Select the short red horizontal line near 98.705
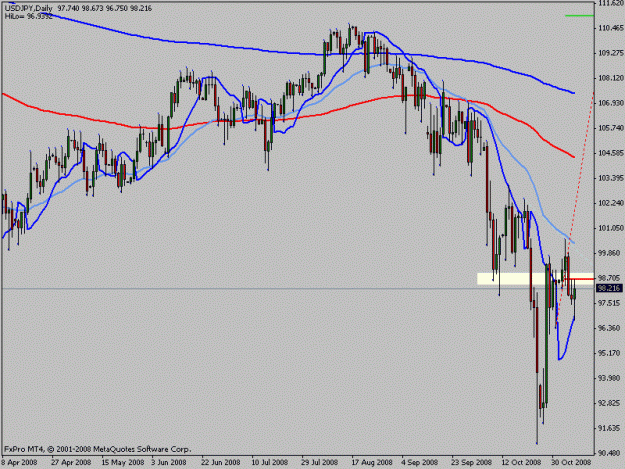 tap(580, 279)
